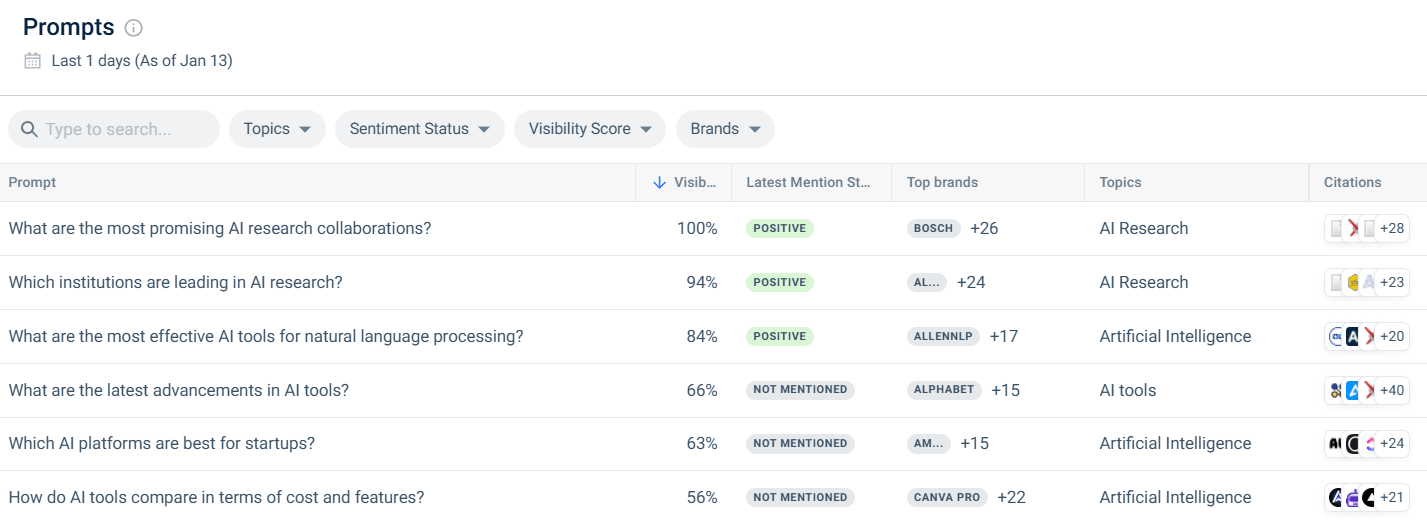Click the BOSCH brand tag
Viewport: 1427px width, 523px height.
pyautogui.click(x=934, y=228)
